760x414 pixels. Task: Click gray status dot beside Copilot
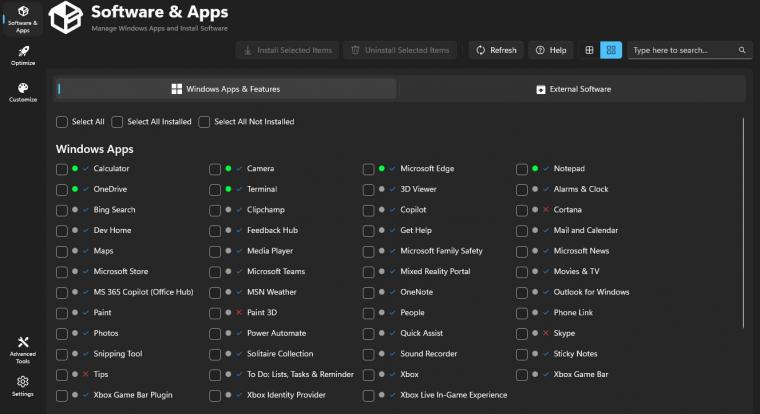coord(381,209)
